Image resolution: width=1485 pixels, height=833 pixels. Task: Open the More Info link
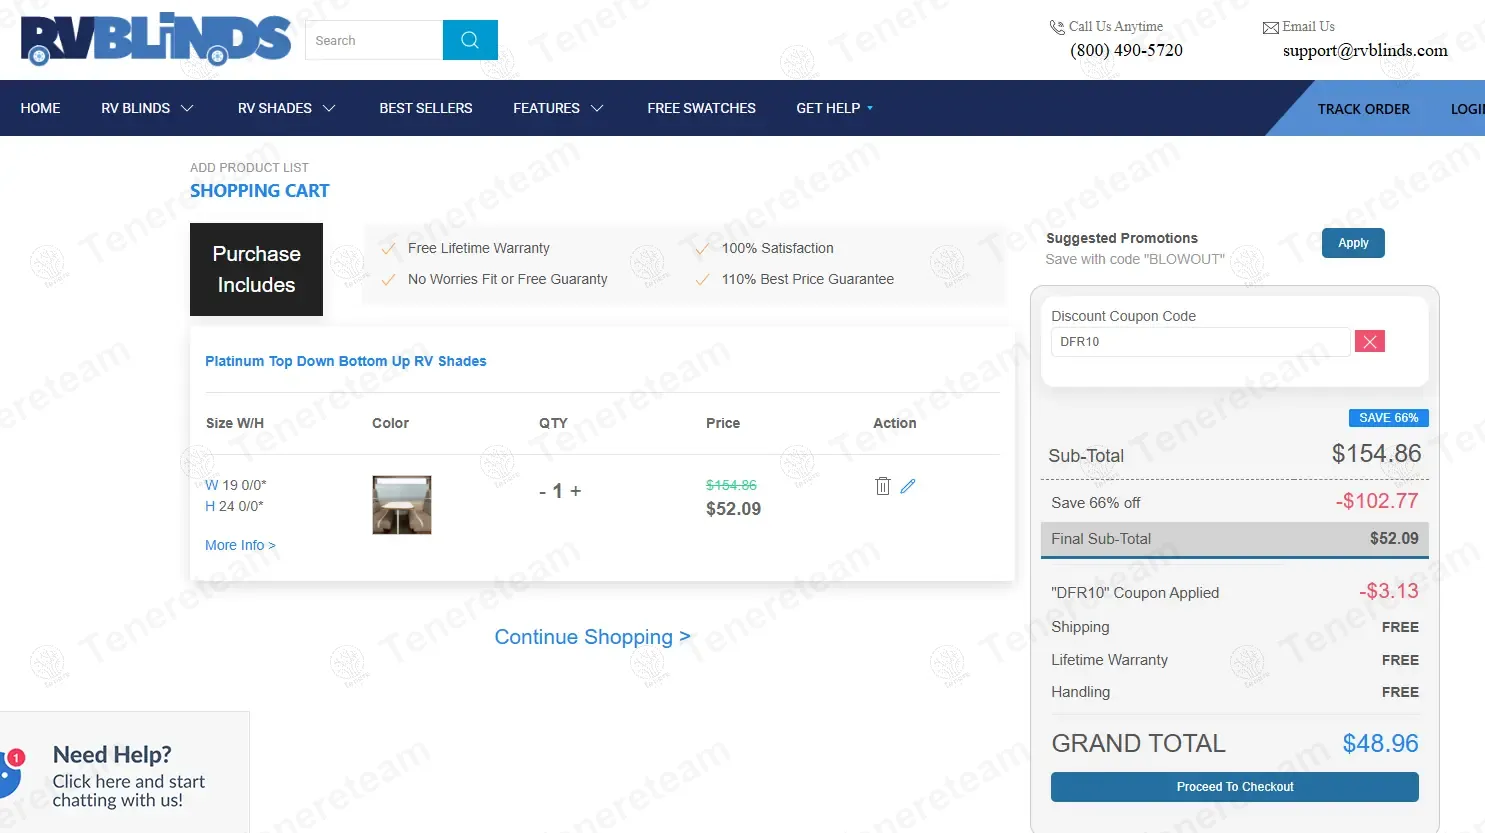240,545
